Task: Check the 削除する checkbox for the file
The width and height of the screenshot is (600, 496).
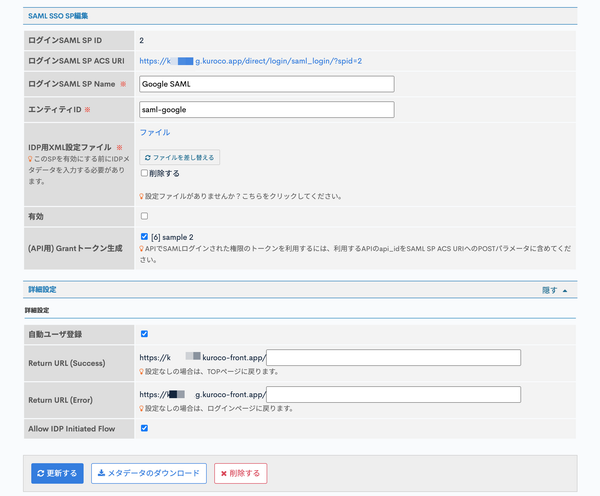Action: click(x=144, y=173)
